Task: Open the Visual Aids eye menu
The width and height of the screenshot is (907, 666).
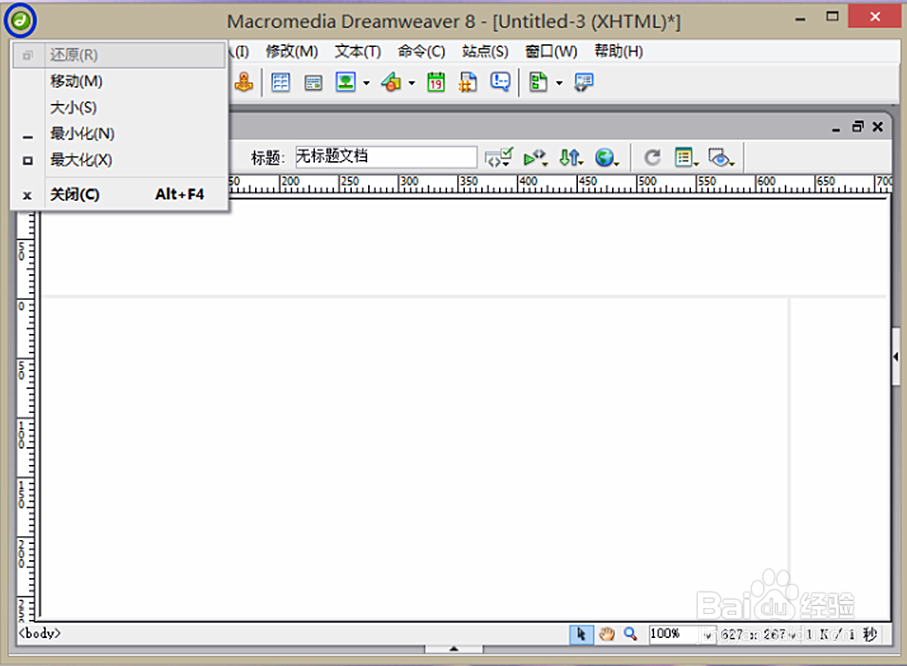Action: coord(721,157)
